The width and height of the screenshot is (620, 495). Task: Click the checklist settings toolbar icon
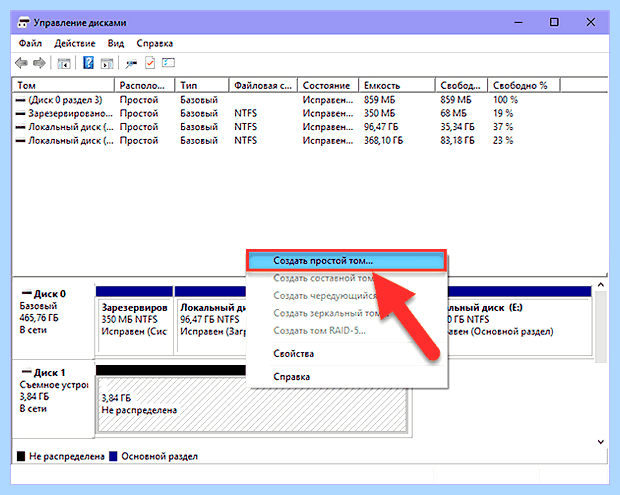coord(168,63)
